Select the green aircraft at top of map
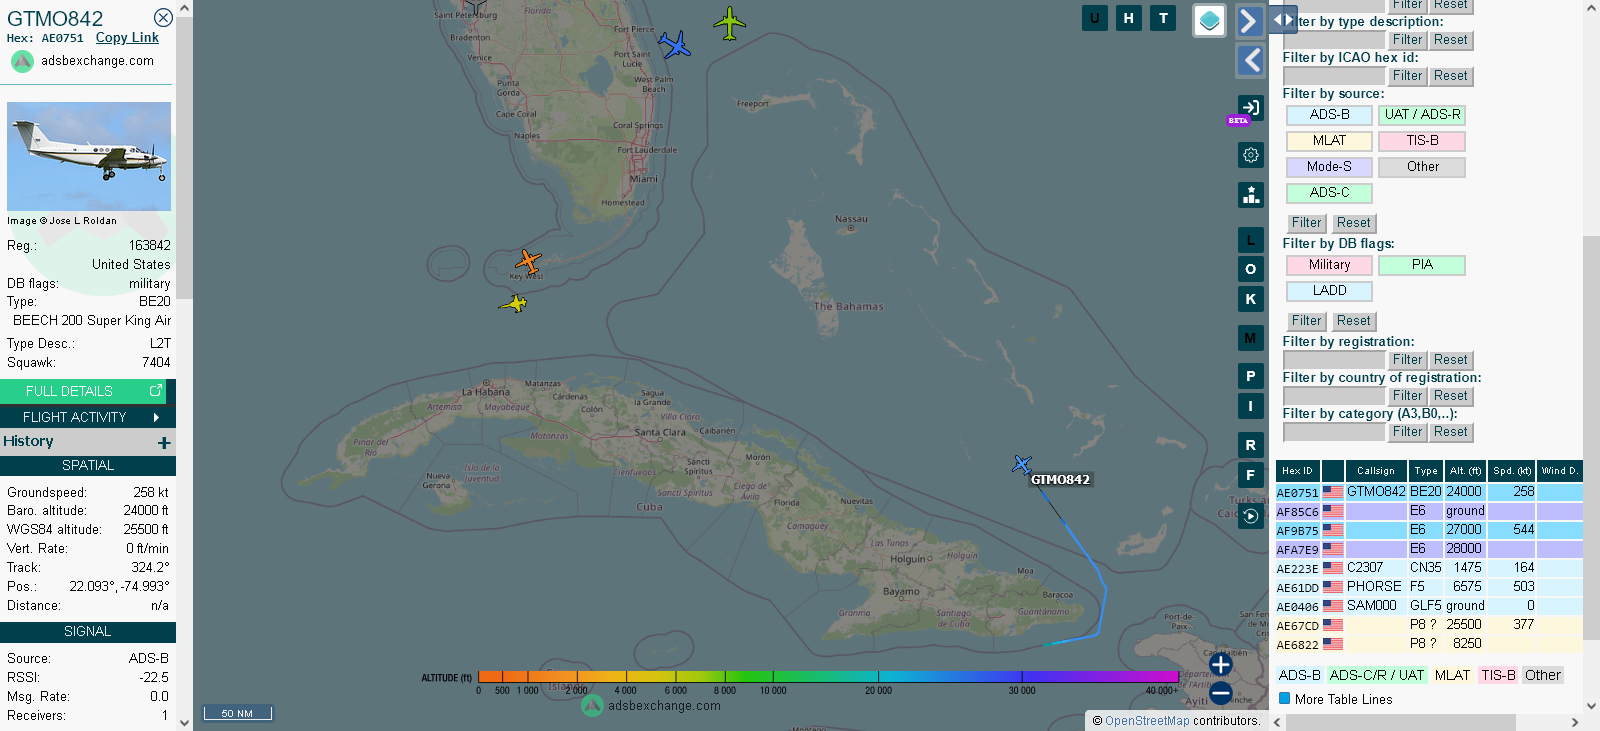This screenshot has height=731, width=1600. click(x=730, y=23)
